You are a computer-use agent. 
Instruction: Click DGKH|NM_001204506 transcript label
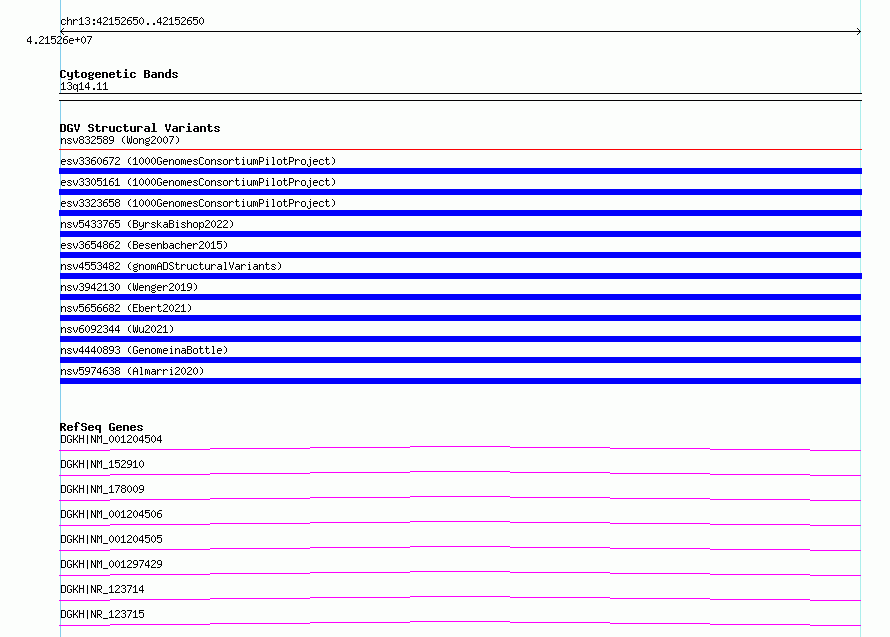111,514
